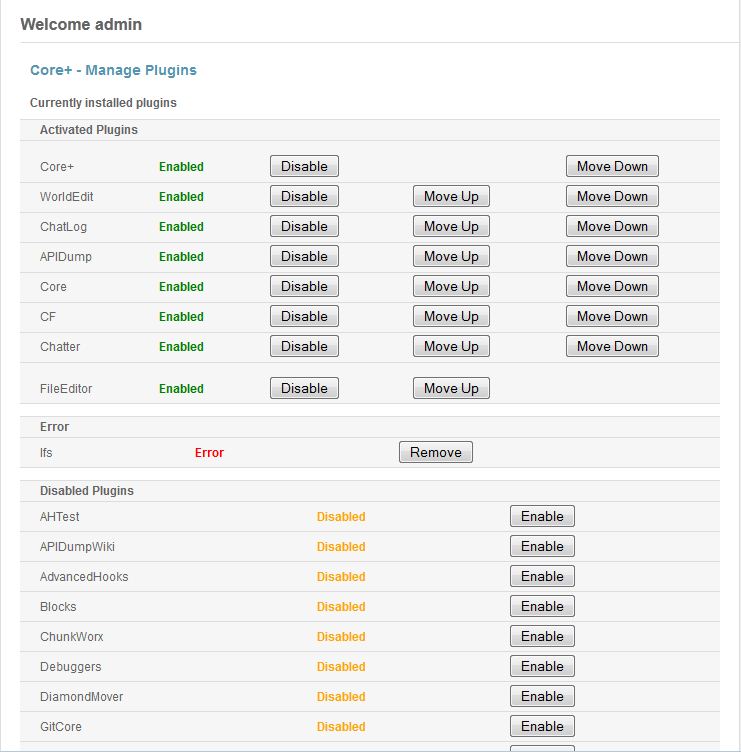
Task: Move the Core+ plugin down
Action: coord(612,166)
